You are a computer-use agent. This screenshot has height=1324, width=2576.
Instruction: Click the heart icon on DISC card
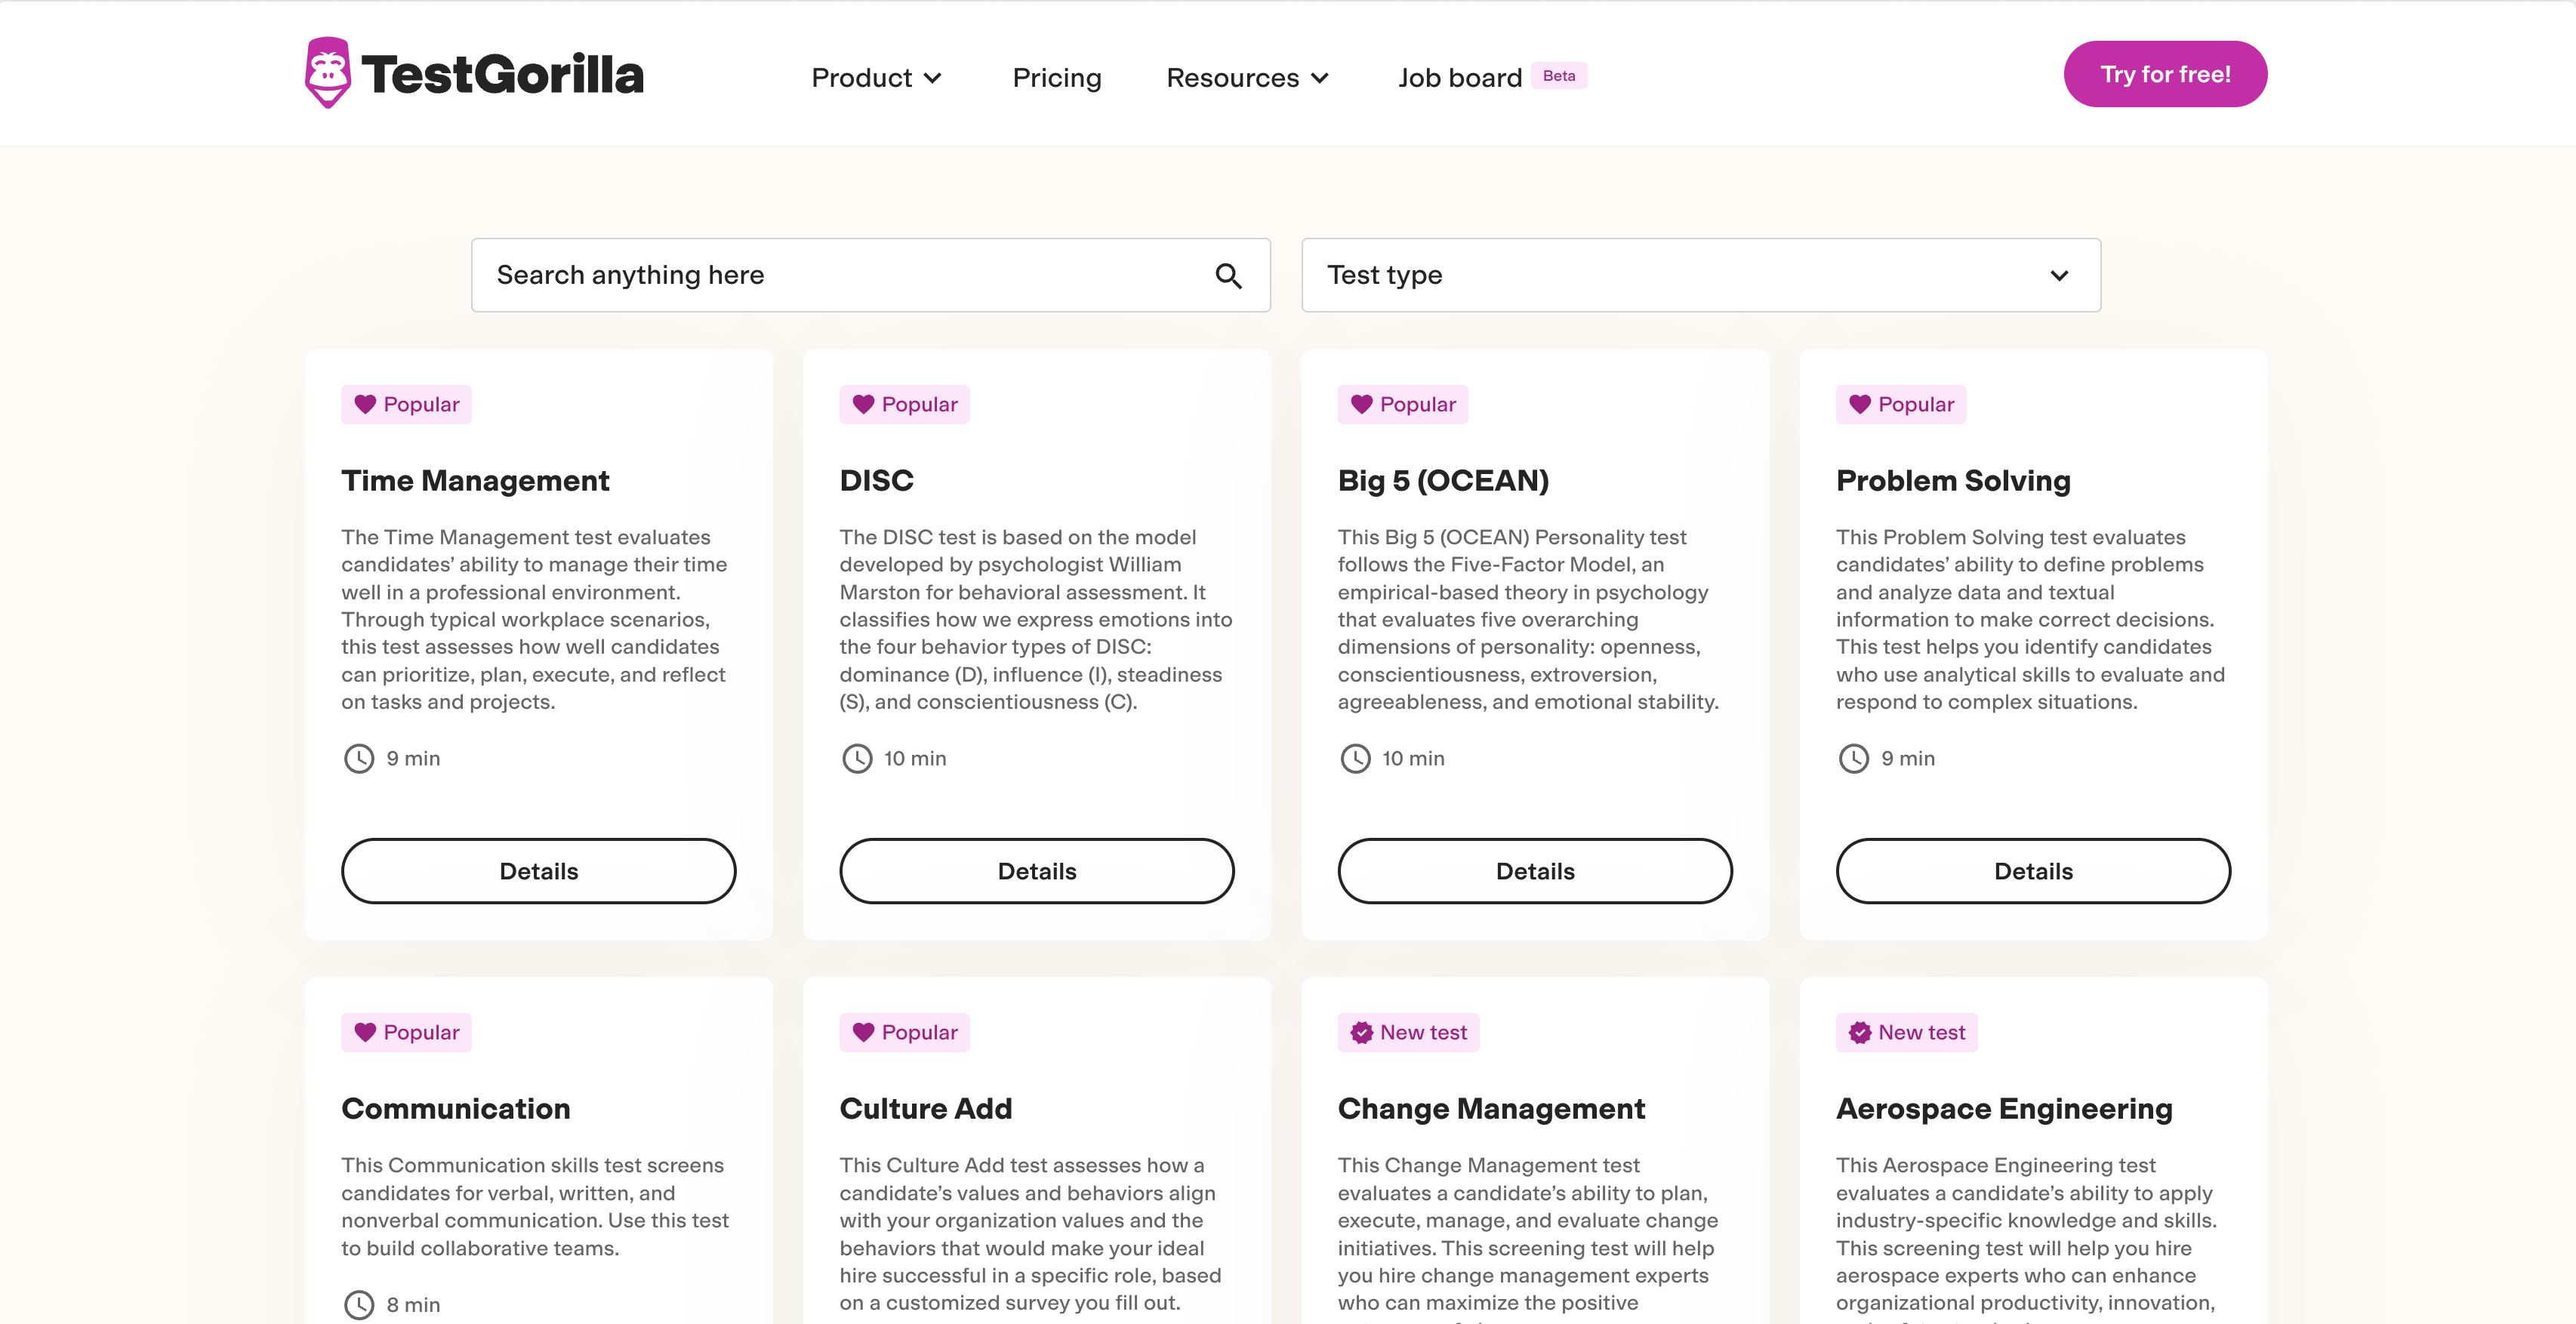[x=863, y=404]
